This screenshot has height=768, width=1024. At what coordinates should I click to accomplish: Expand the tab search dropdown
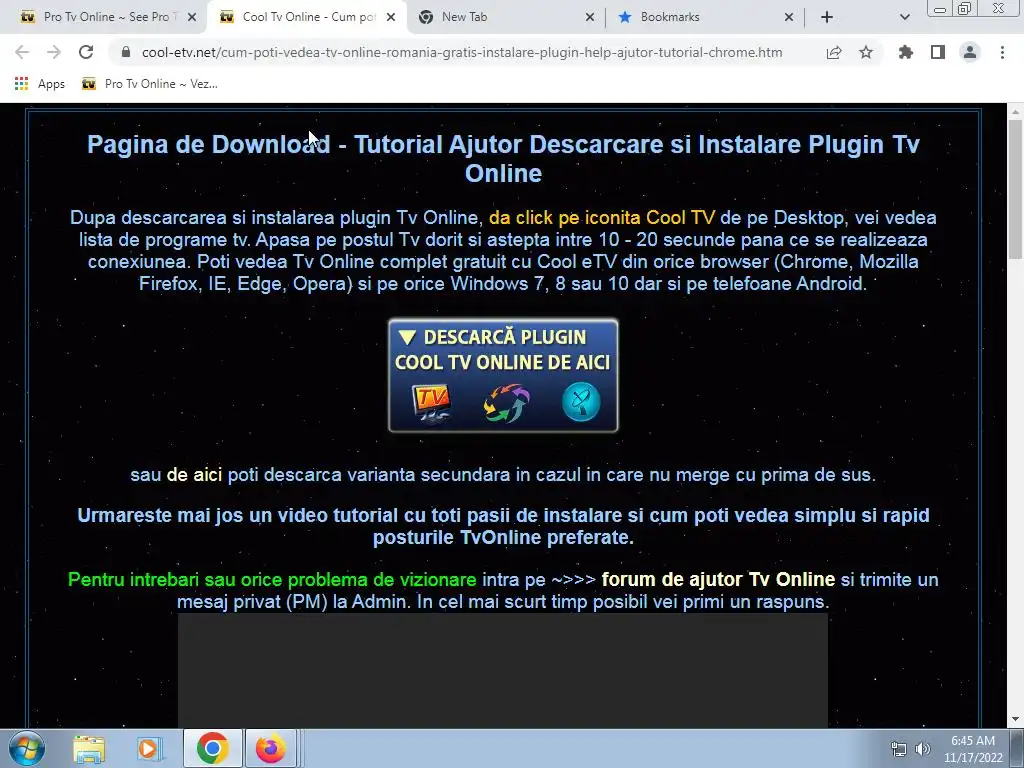pos(904,17)
